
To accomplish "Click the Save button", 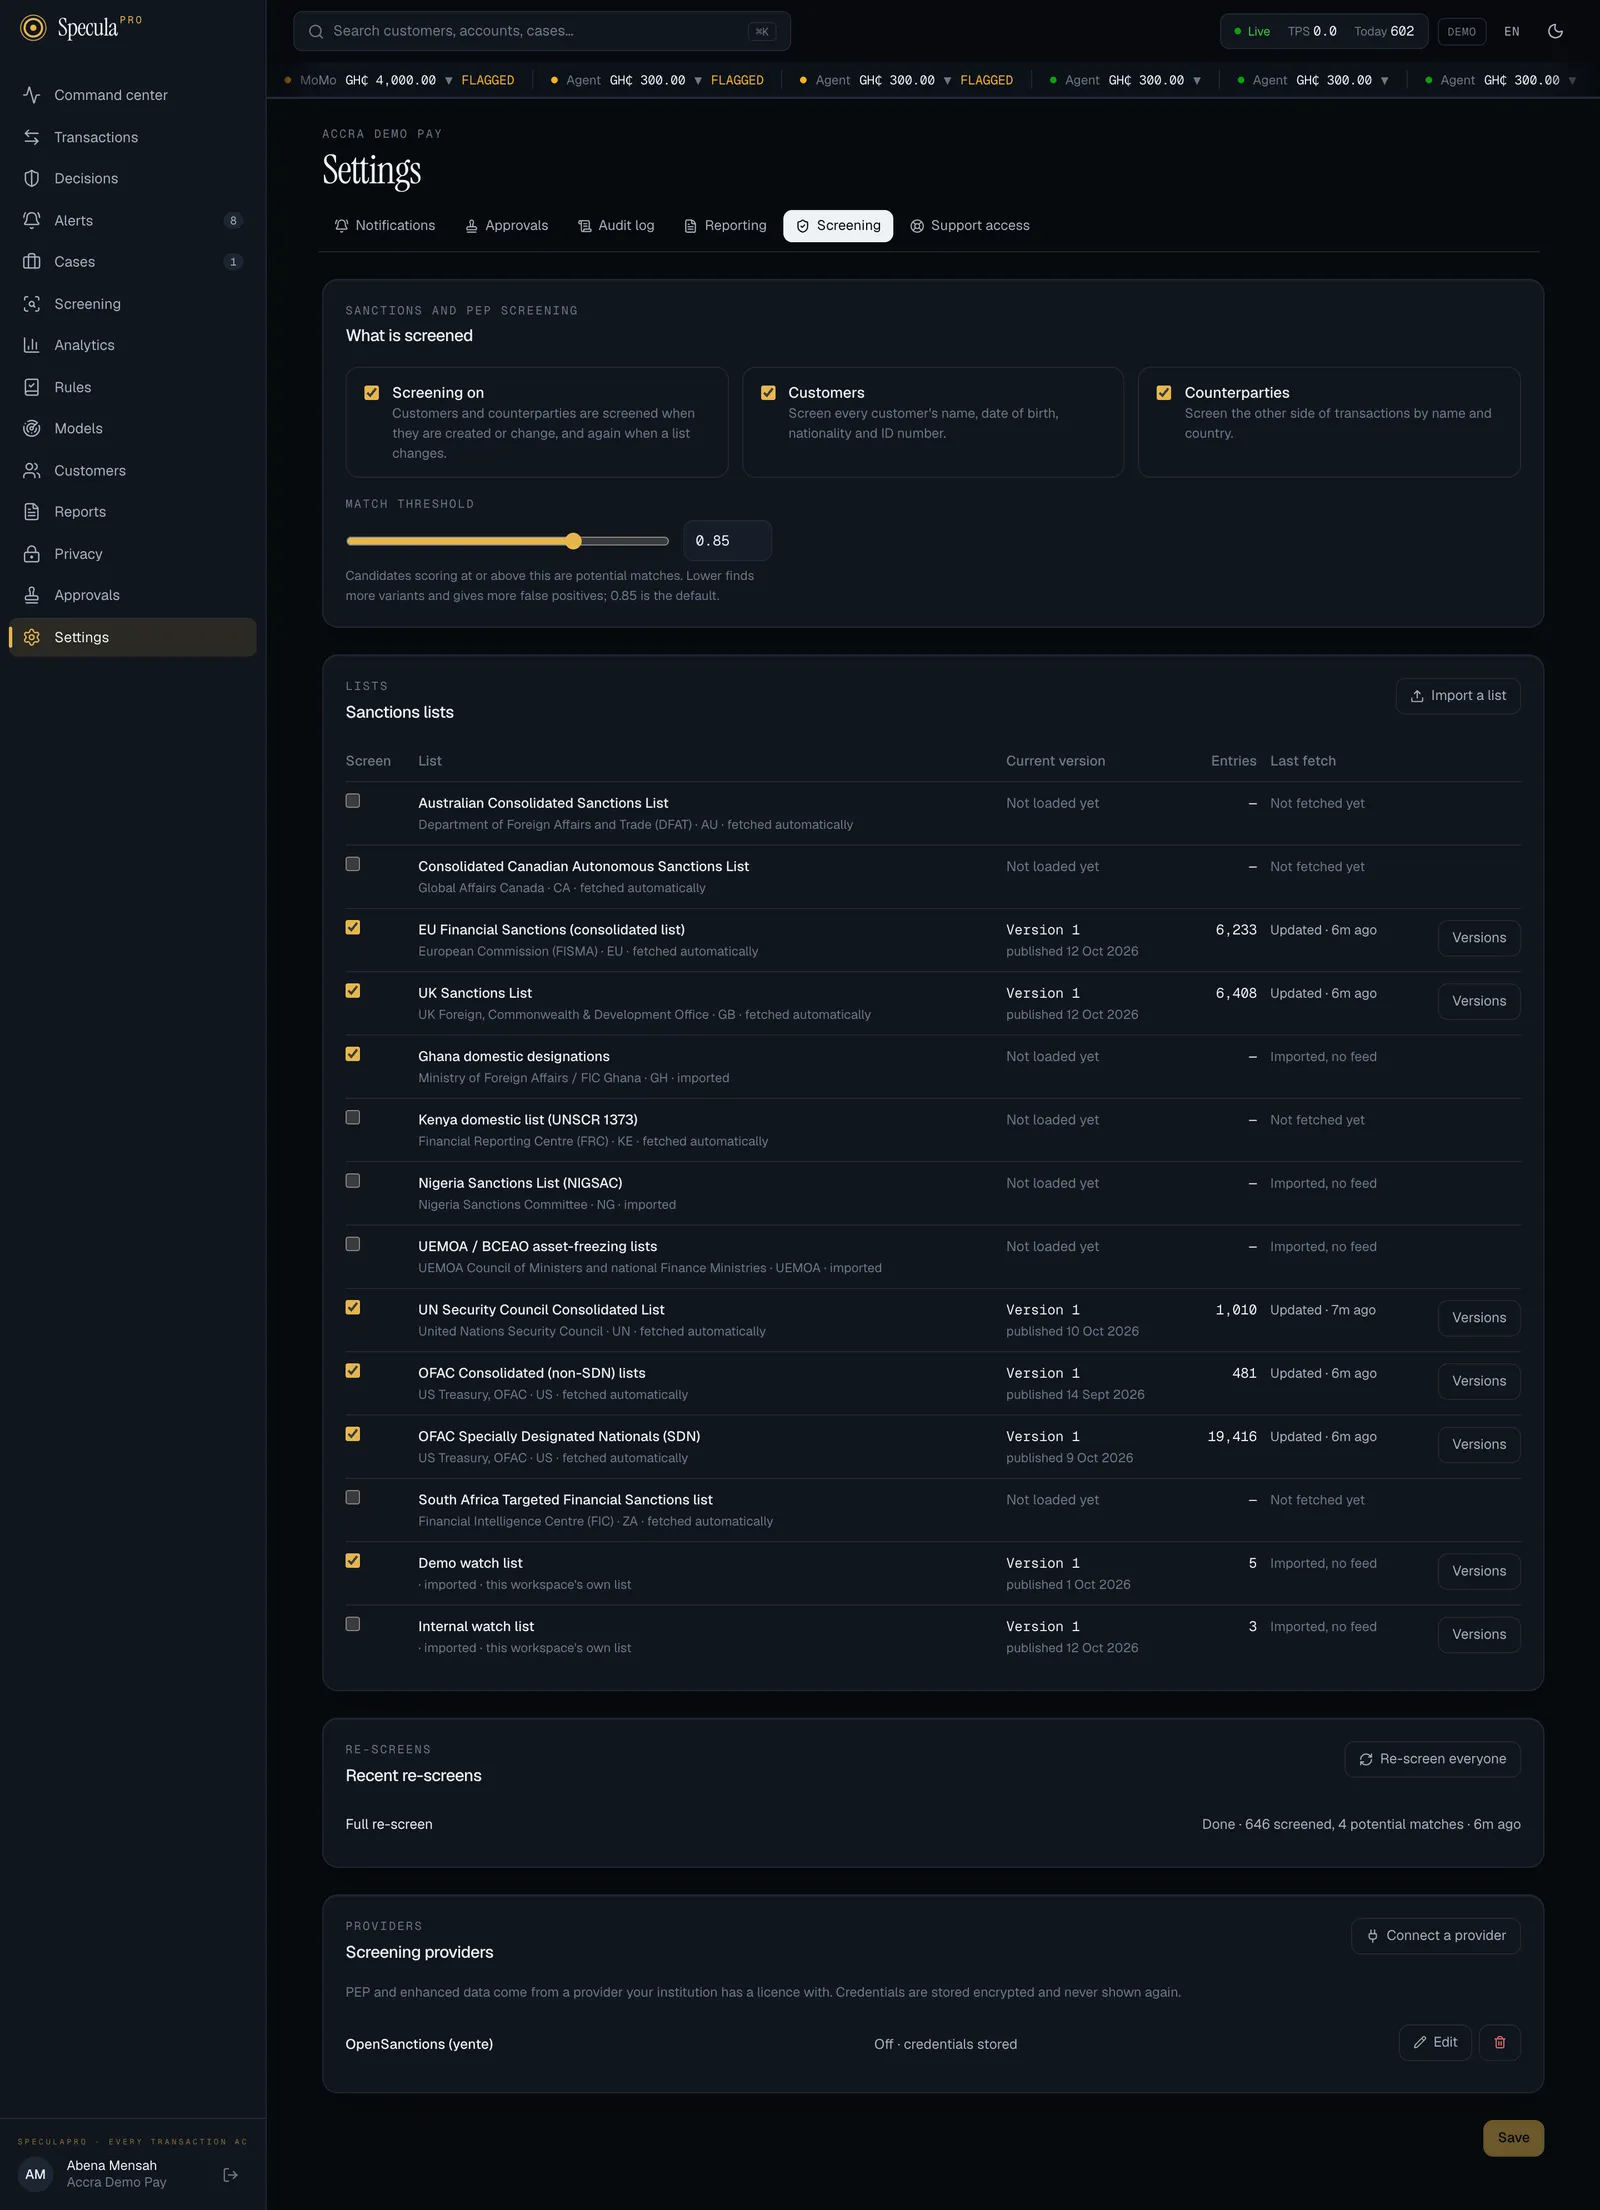I will pyautogui.click(x=1513, y=2138).
